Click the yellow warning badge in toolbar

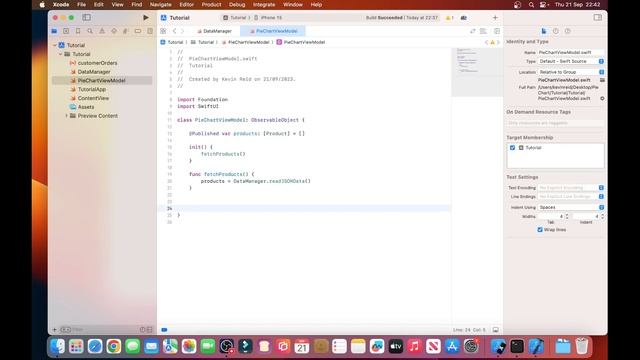coord(449,18)
